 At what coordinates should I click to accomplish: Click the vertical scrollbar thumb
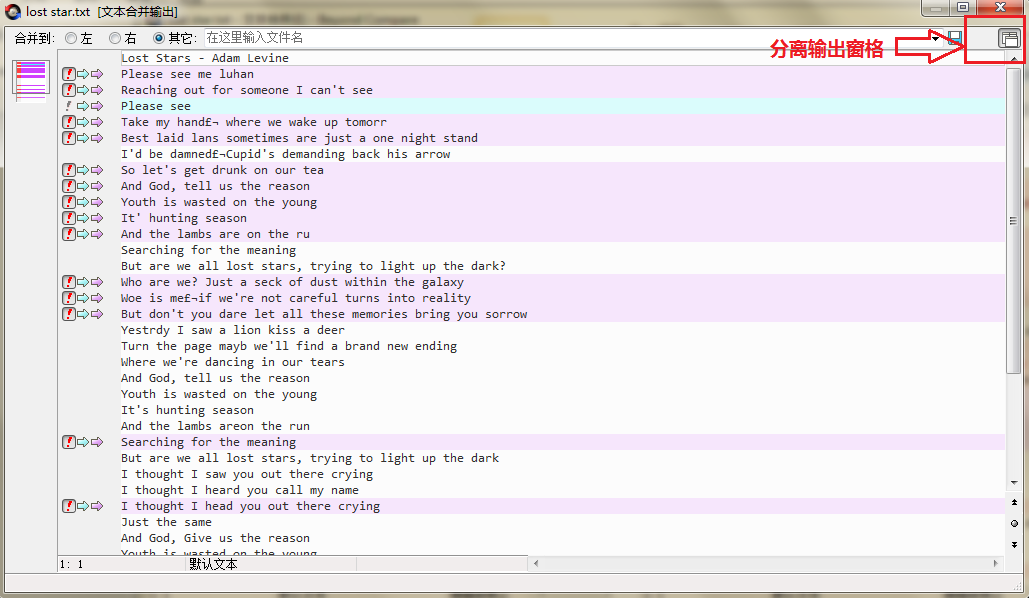point(1014,220)
